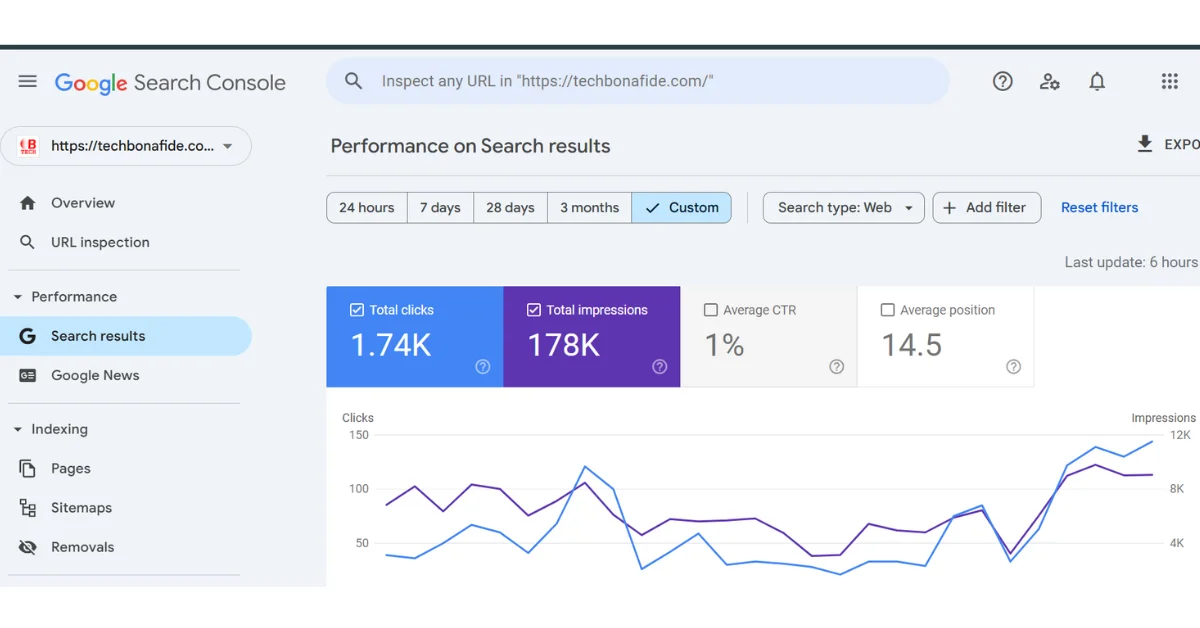This screenshot has width=1200, height=628.
Task: Click the Average CTR help icon
Action: click(x=837, y=367)
